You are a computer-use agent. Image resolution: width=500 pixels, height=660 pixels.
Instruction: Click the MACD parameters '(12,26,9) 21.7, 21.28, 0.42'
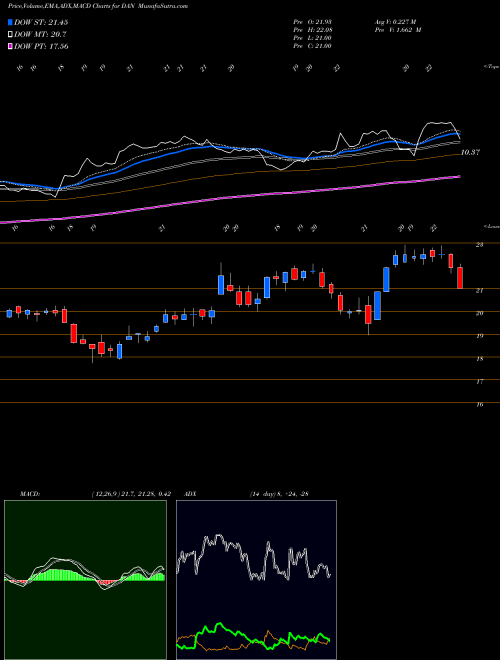click(130, 494)
